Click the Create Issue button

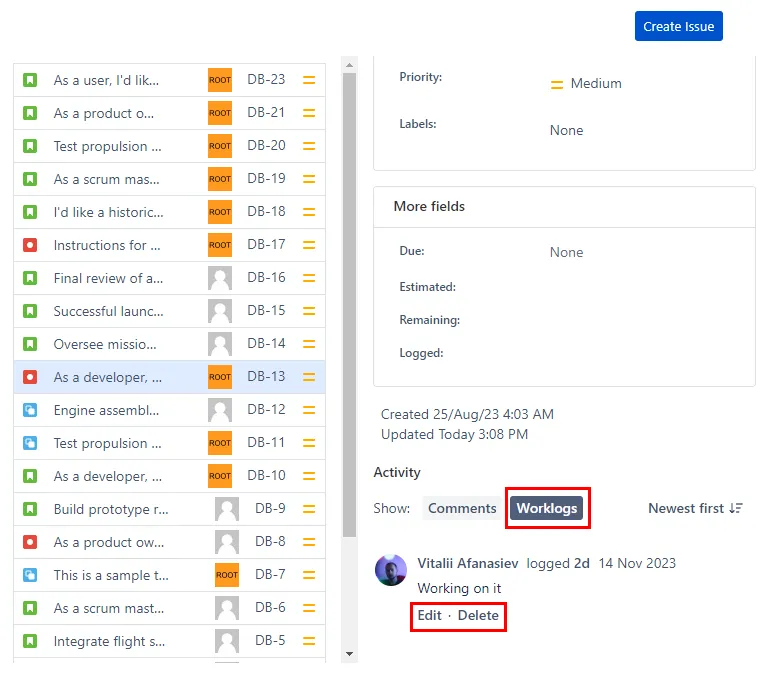678,26
